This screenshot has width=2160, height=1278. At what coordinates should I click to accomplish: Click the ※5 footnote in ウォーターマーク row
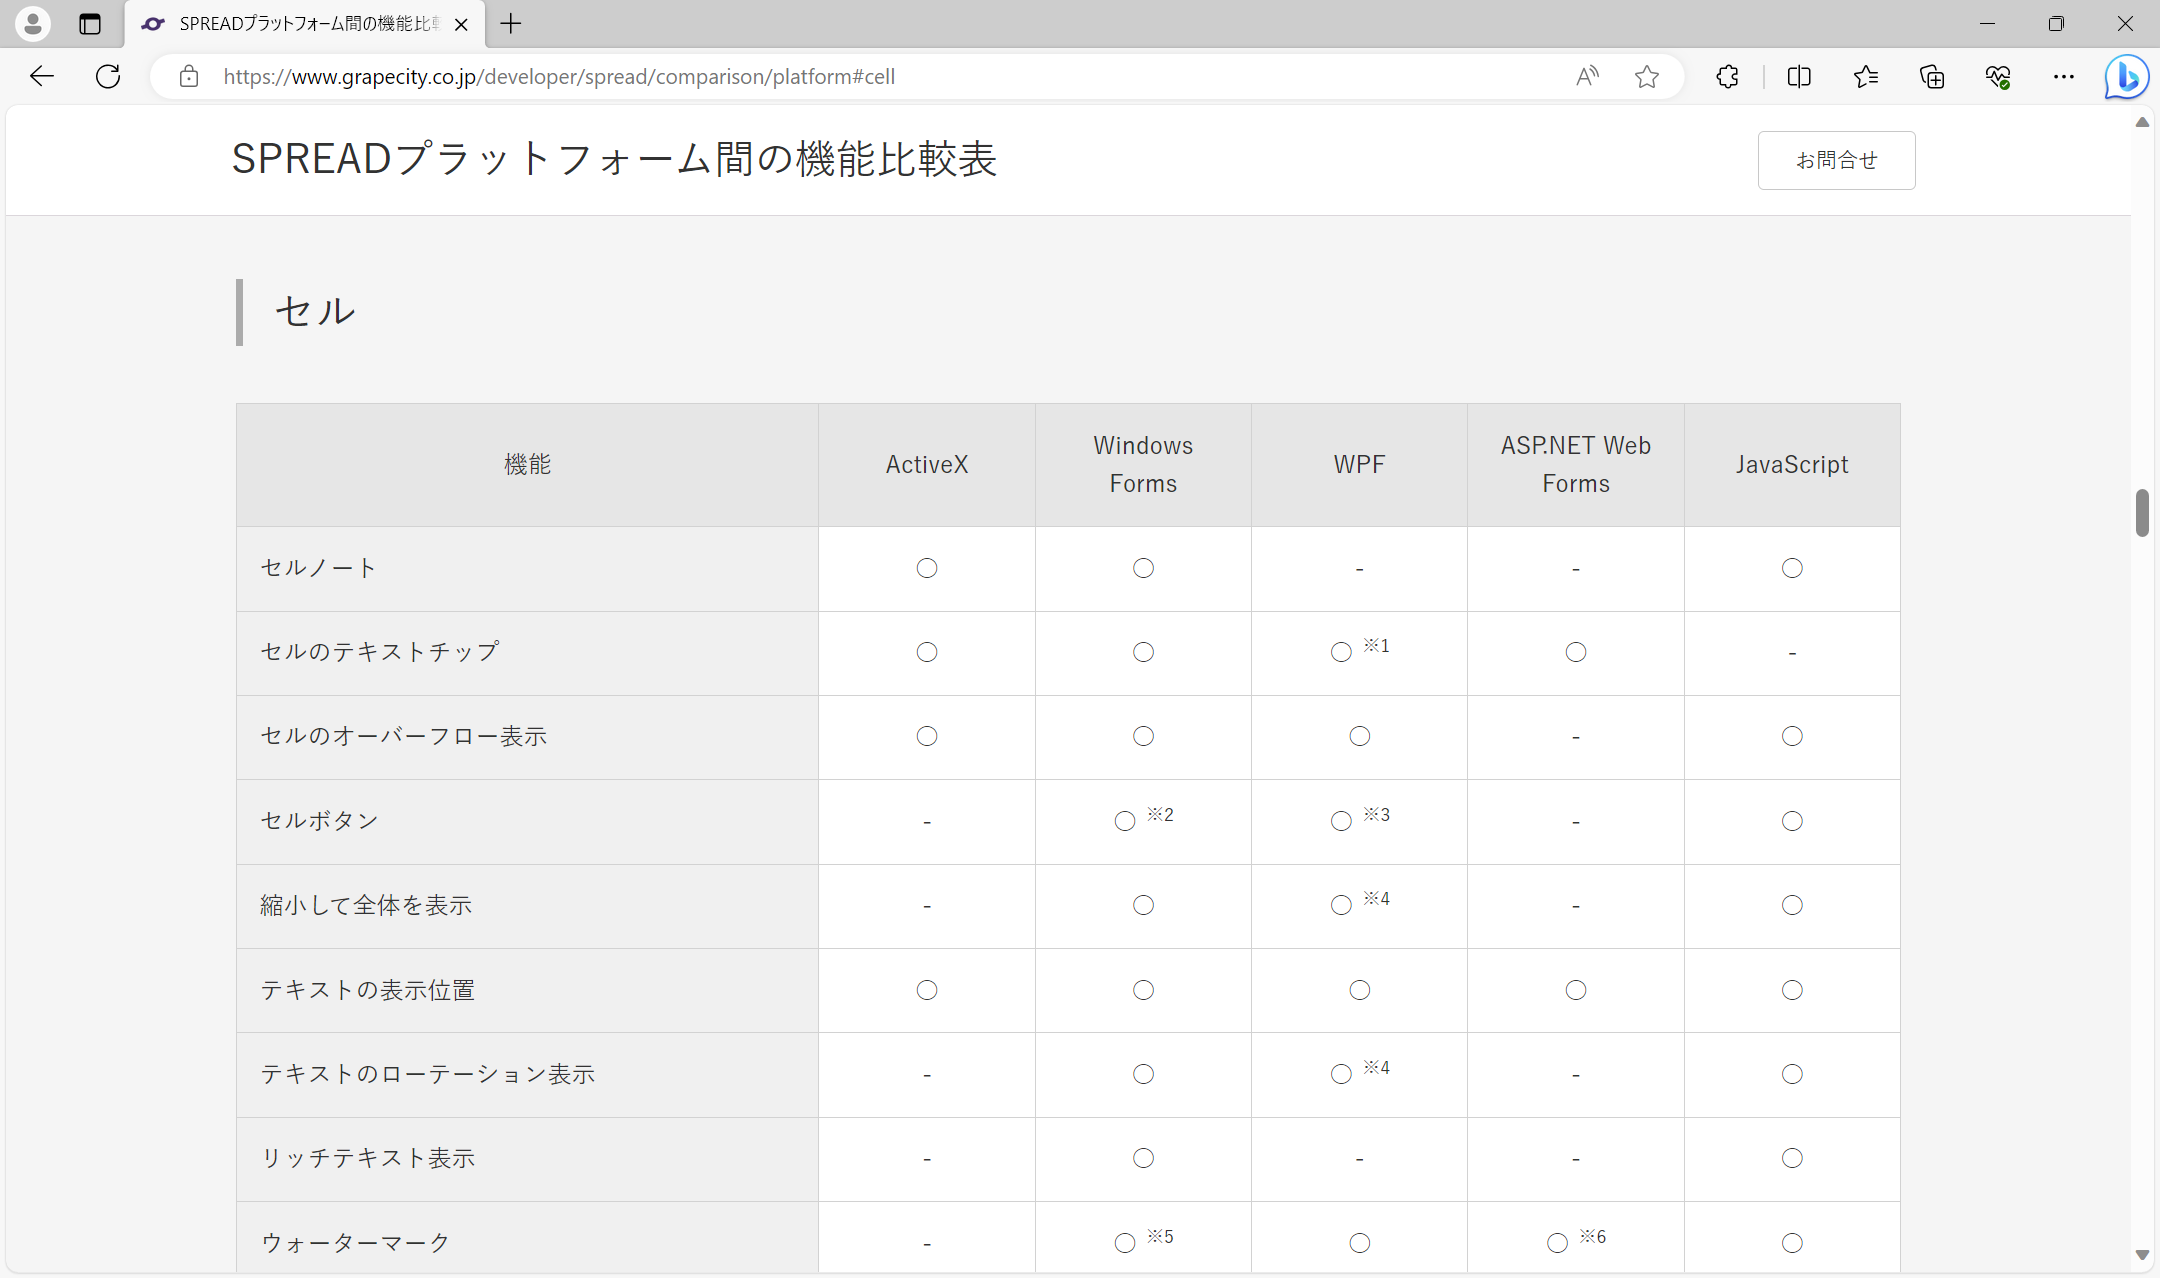point(1161,1237)
